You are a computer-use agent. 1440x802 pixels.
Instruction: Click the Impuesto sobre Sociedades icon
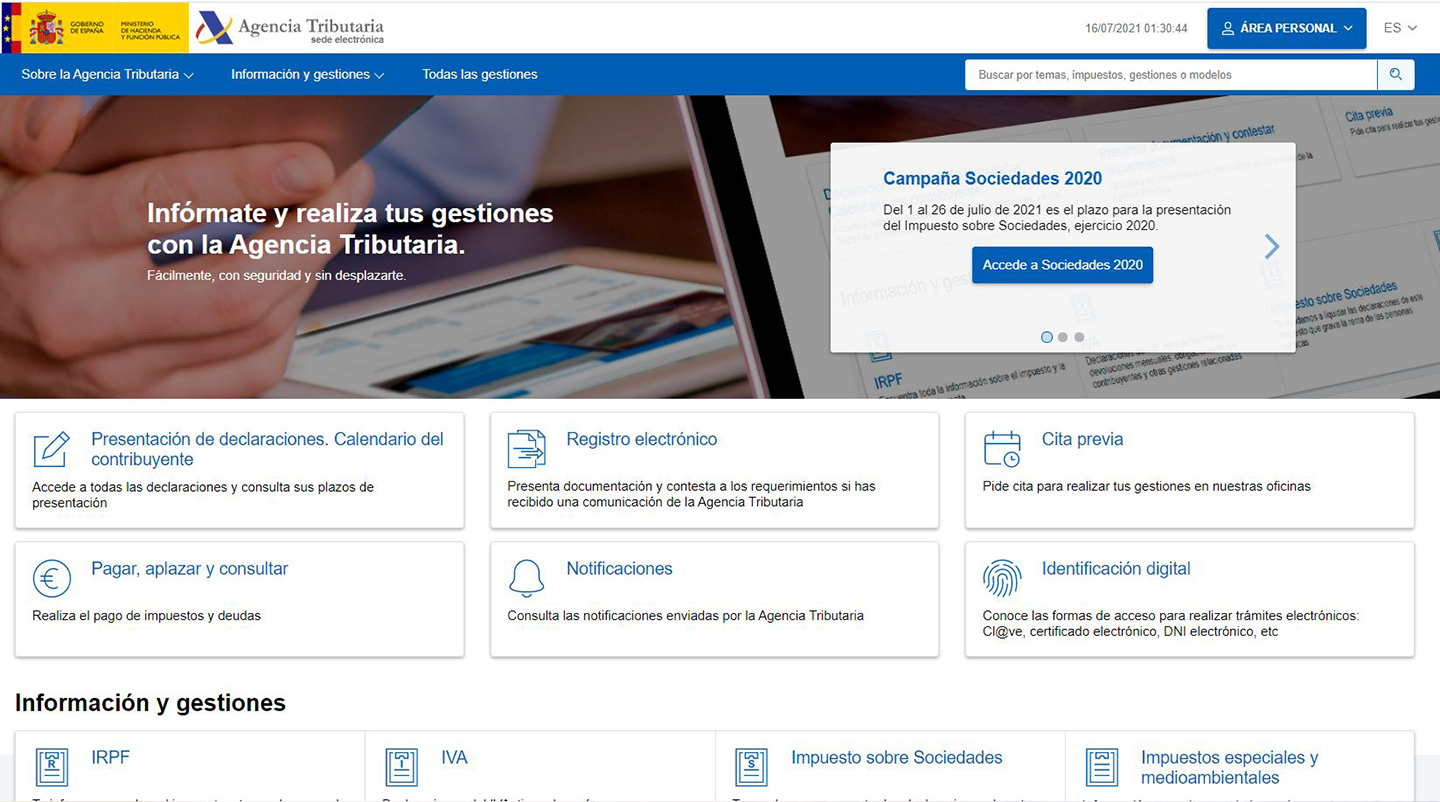[751, 767]
